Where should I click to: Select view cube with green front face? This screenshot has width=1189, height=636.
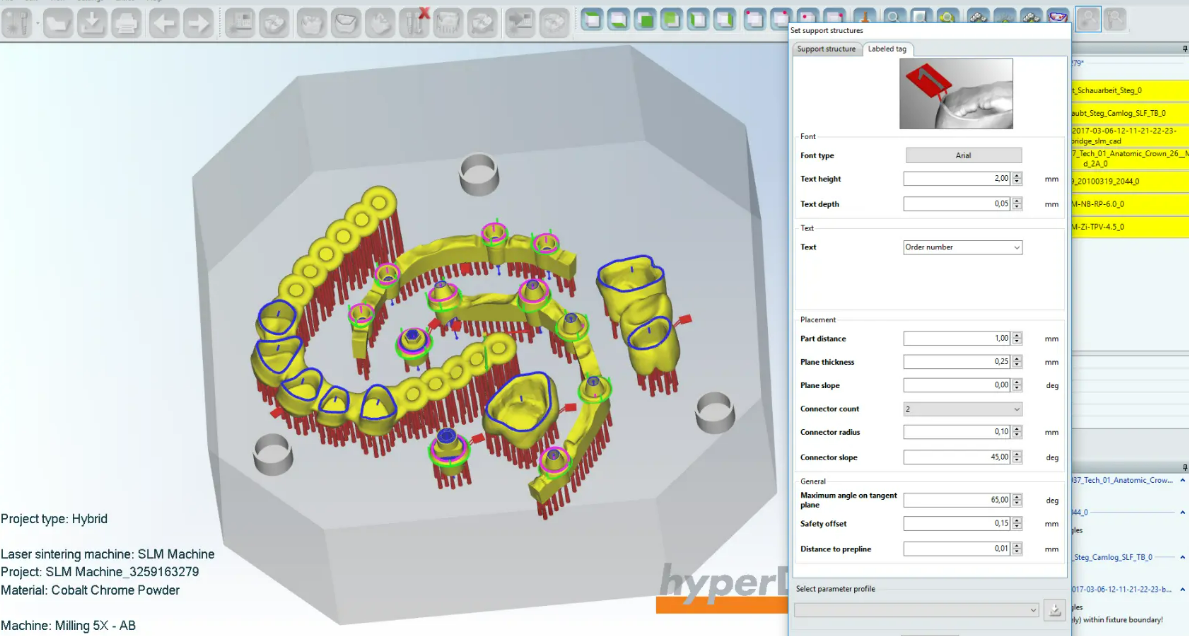click(645, 20)
